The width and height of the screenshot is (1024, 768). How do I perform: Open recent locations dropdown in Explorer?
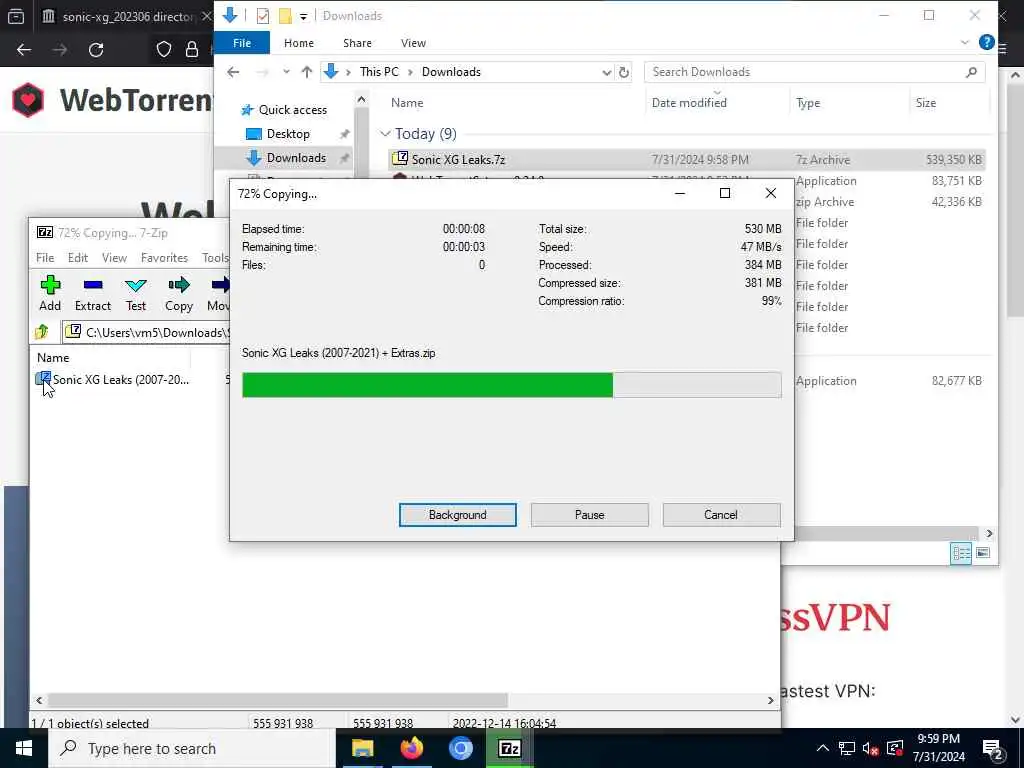point(286,72)
